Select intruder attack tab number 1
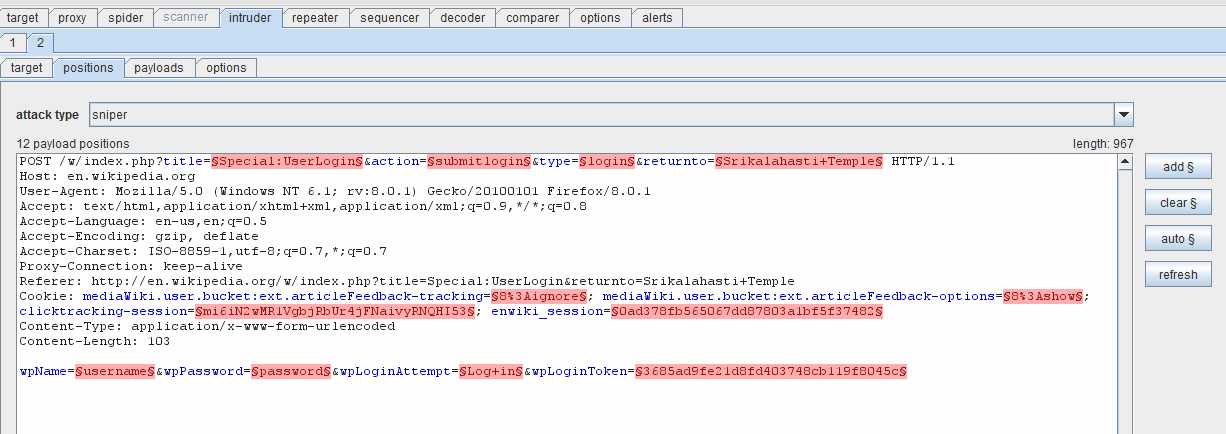 coord(12,42)
